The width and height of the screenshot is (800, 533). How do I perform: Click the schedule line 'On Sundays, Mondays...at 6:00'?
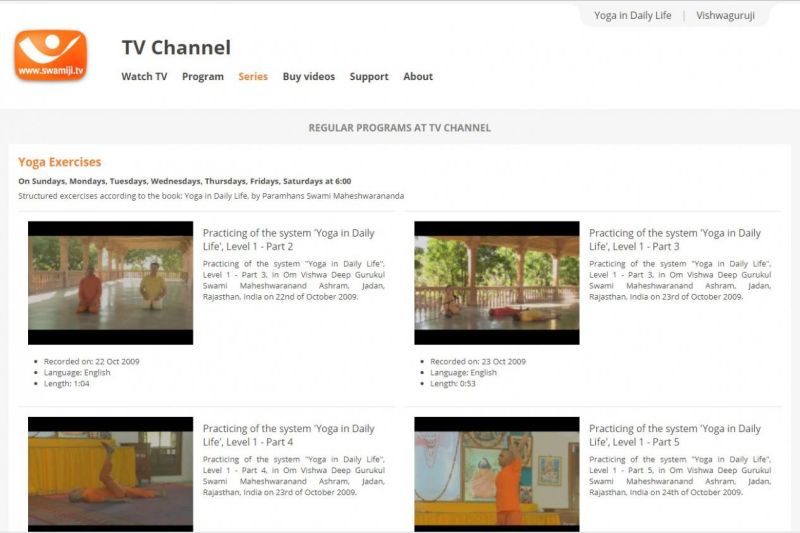[x=185, y=181]
